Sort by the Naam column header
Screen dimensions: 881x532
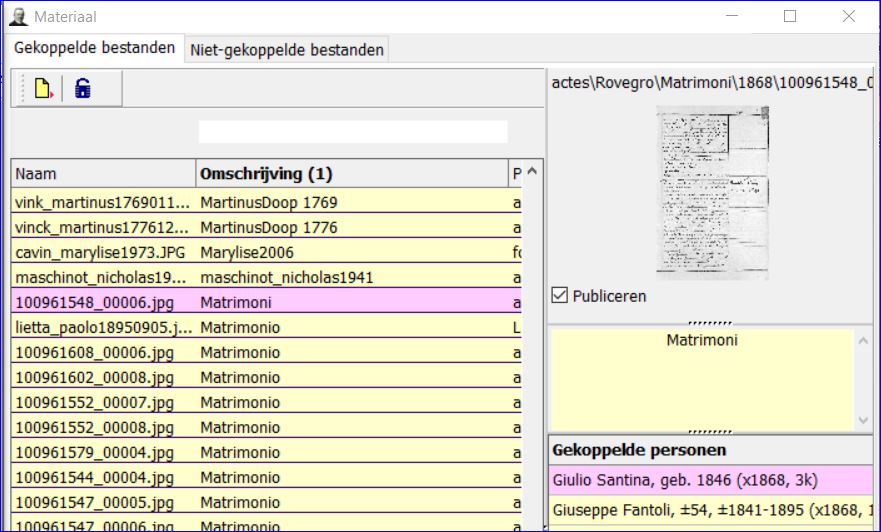click(x=103, y=174)
